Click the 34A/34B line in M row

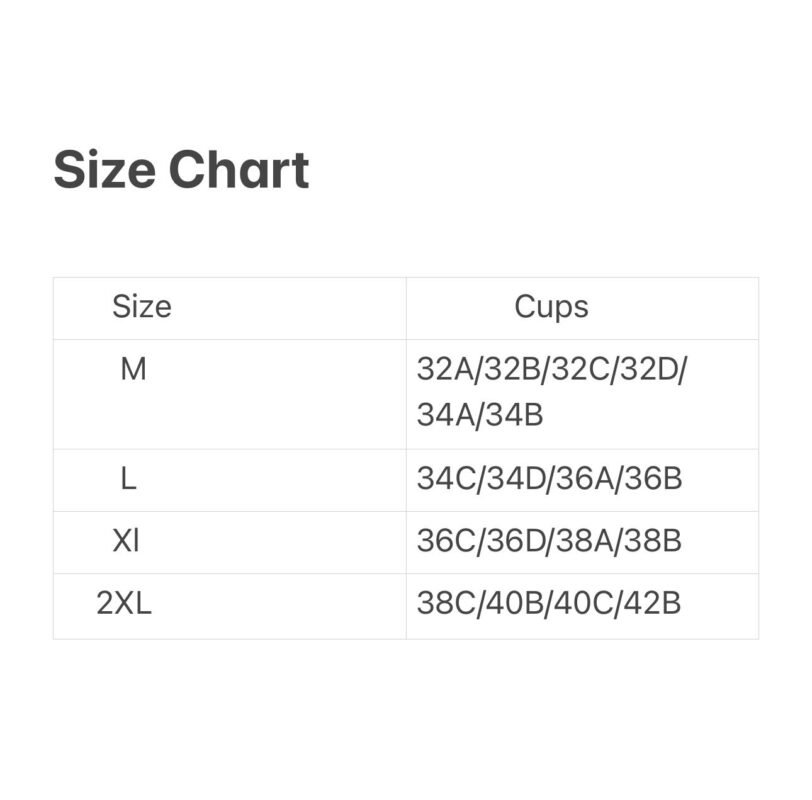point(480,414)
